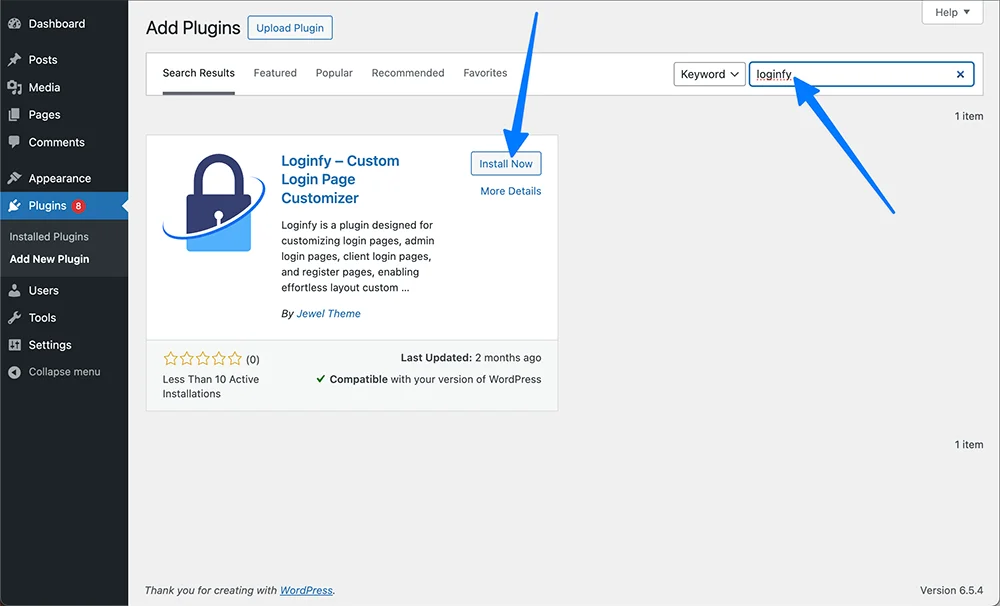Go to Dashboard in sidebar
Image resolution: width=1000 pixels, height=606 pixels.
point(57,24)
